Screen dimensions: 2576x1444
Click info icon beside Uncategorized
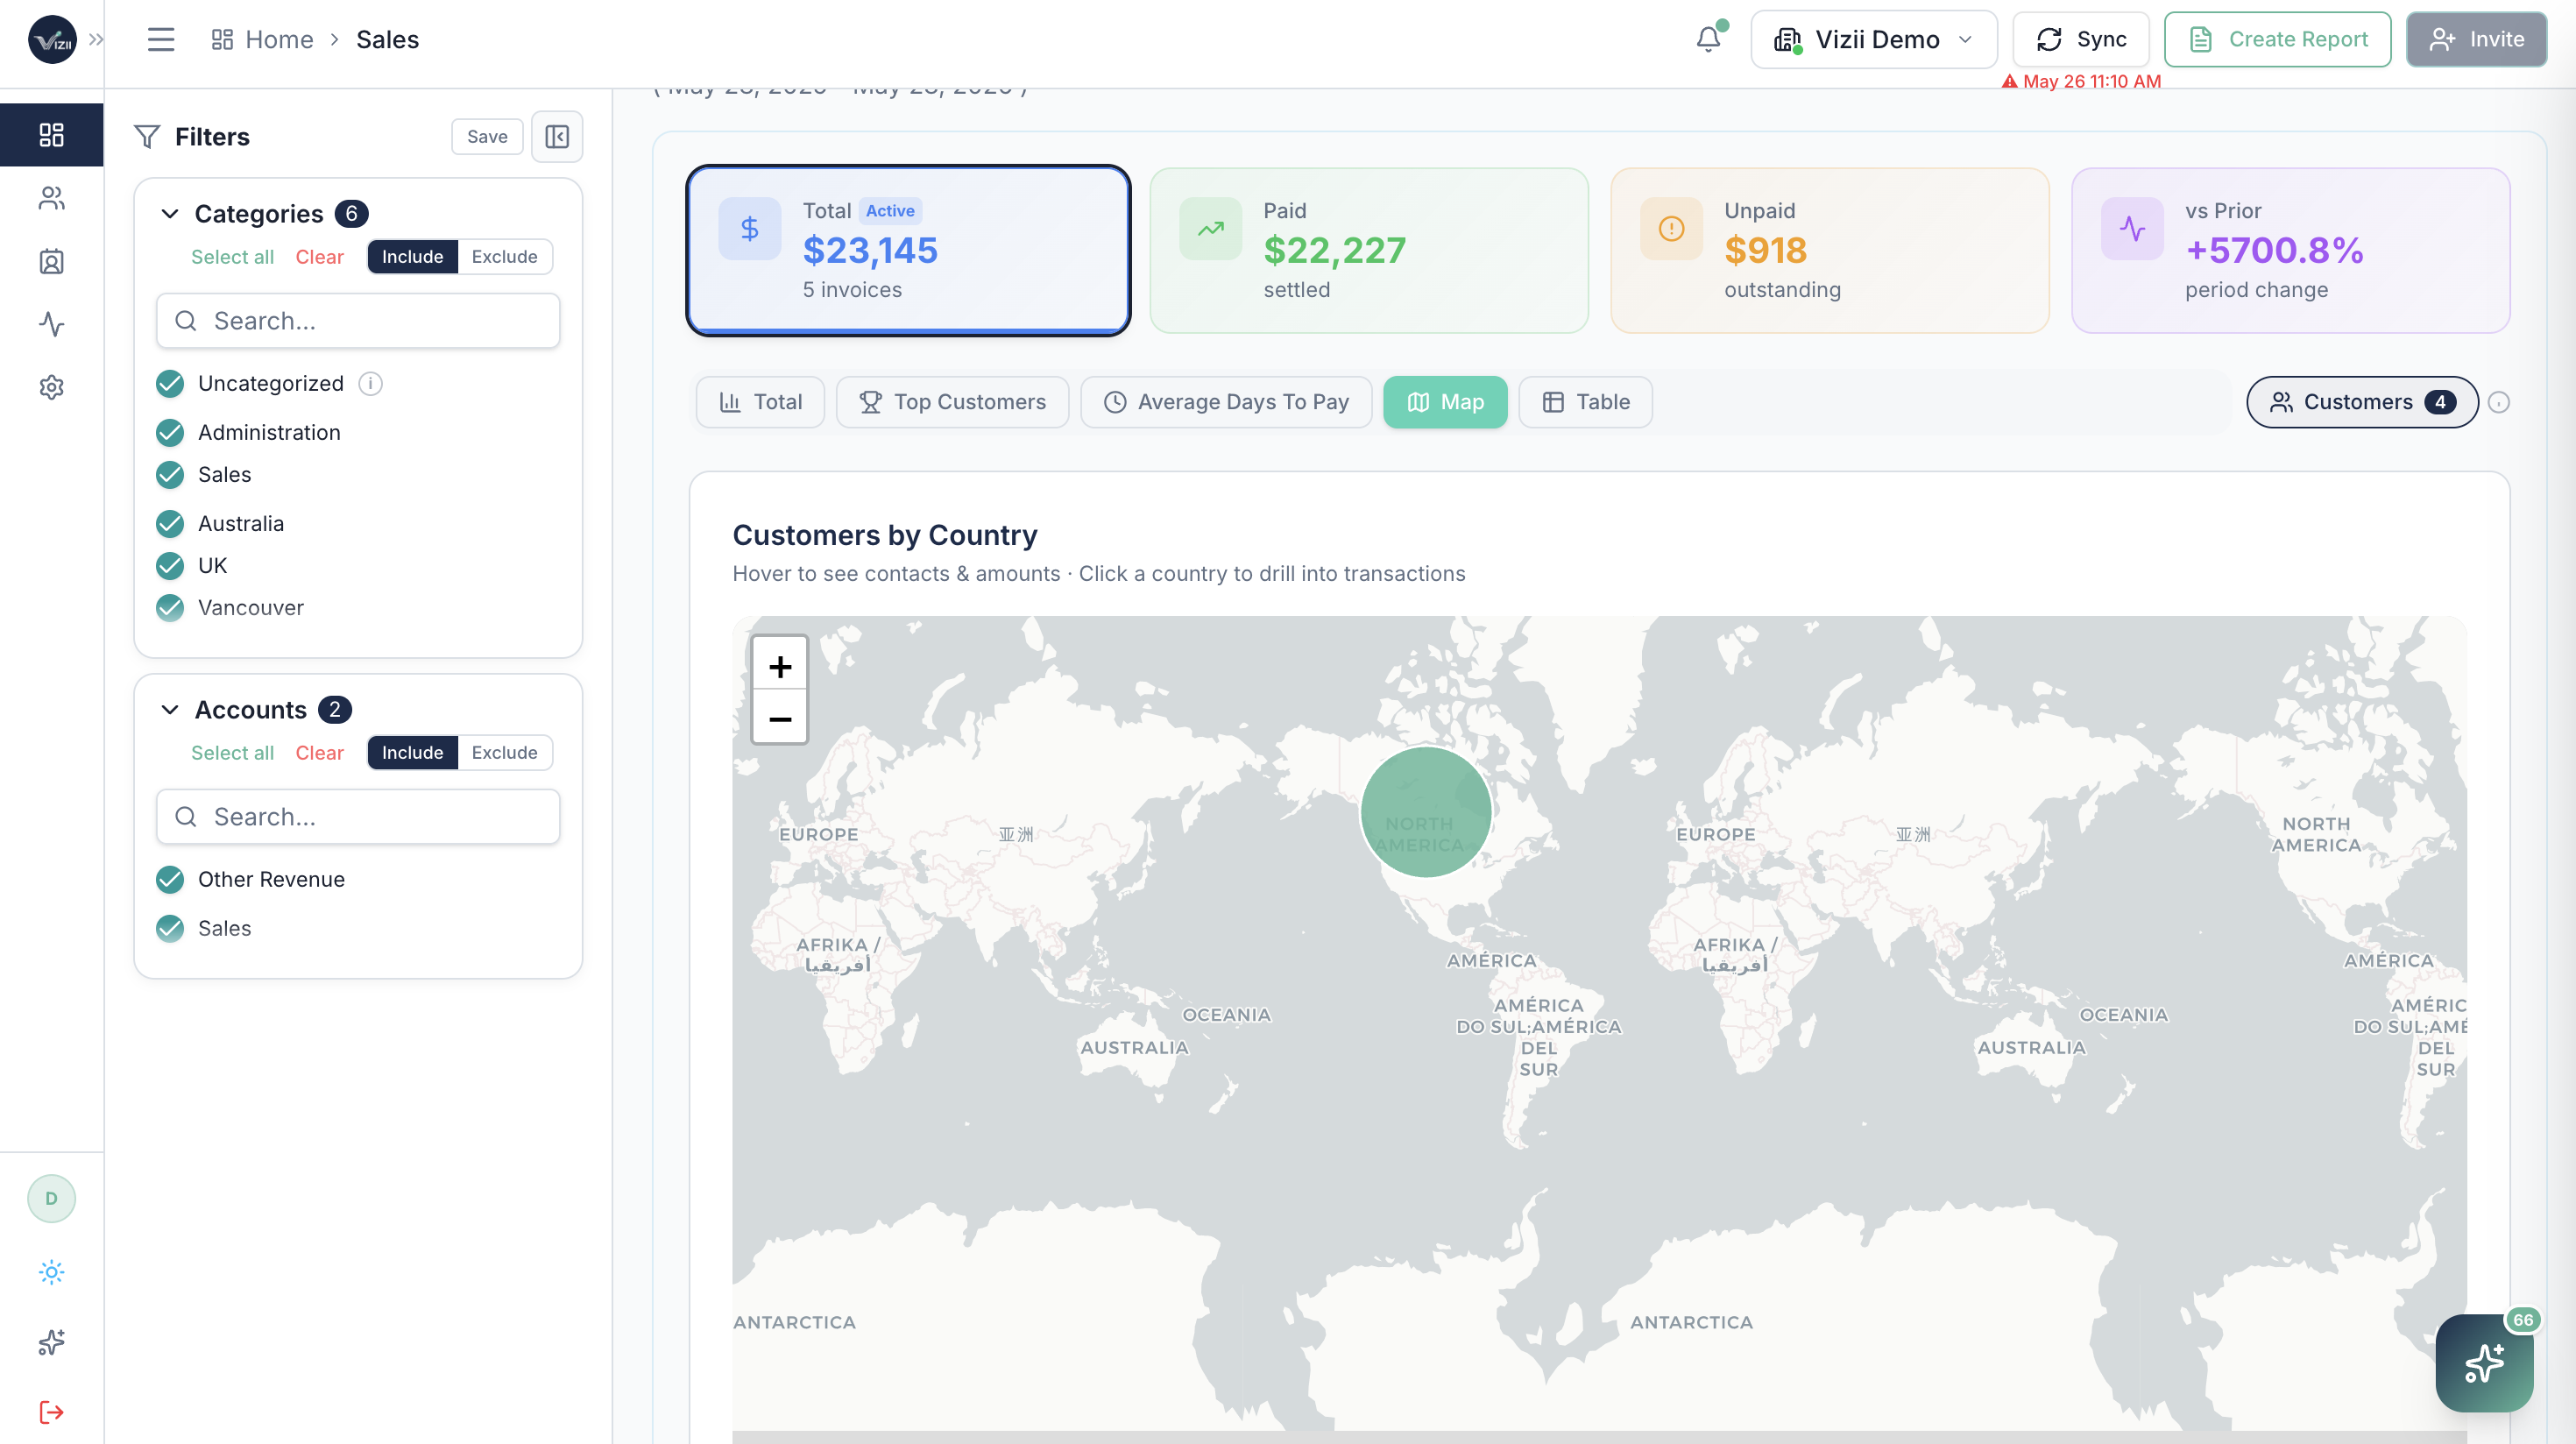[x=370, y=384]
